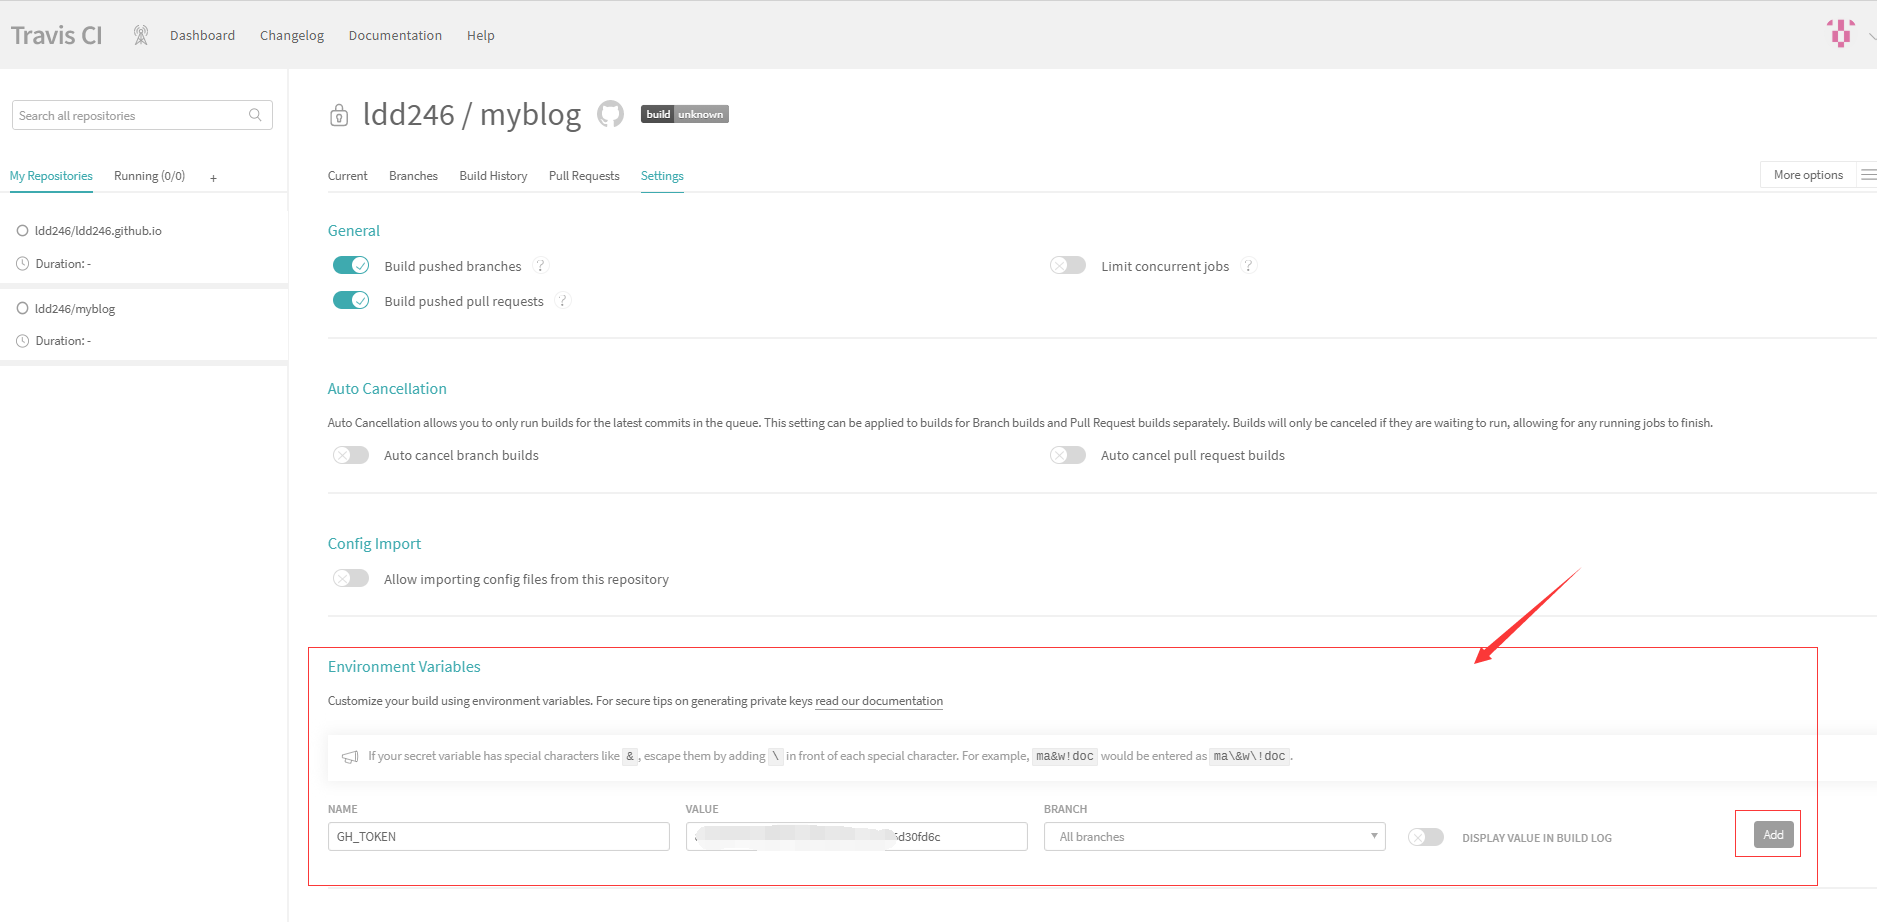Open Documentation in top navigation
Viewport: 1877px width, 922px height.
(x=395, y=35)
